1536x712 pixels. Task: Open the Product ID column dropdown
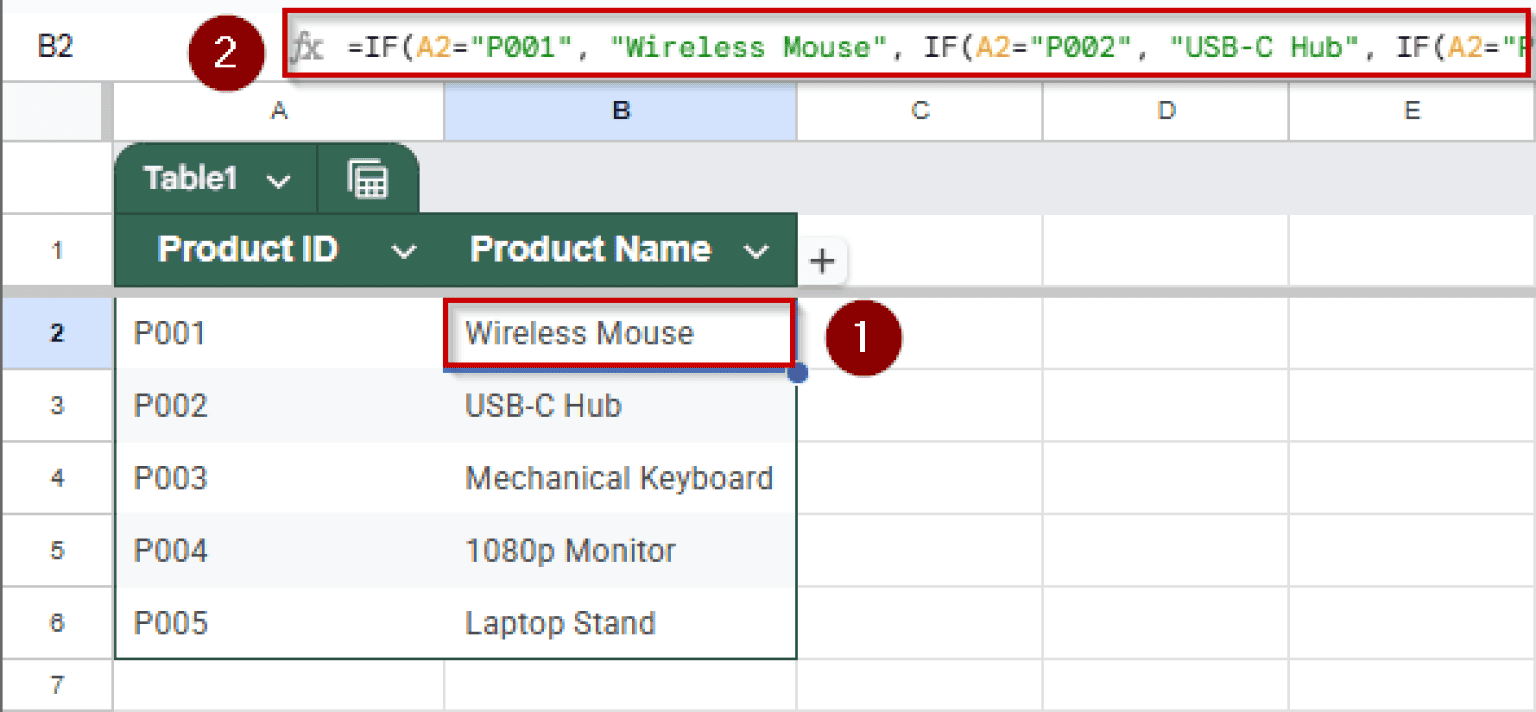click(x=403, y=251)
